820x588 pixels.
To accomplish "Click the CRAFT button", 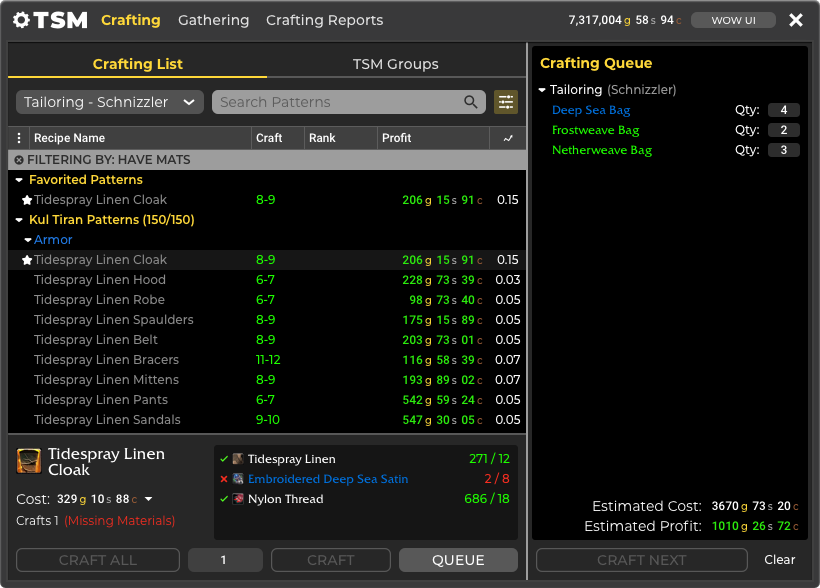I will 331,560.
